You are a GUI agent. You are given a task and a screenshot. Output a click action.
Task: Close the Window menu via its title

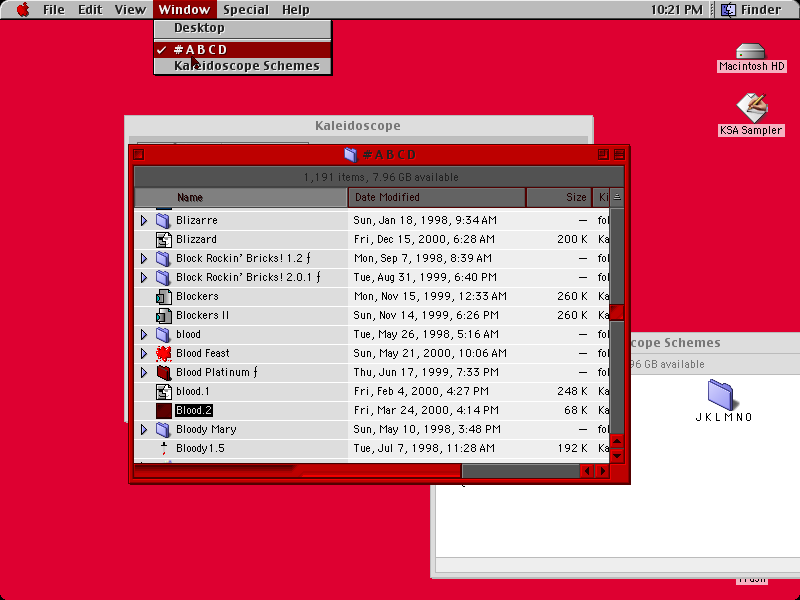tap(184, 10)
